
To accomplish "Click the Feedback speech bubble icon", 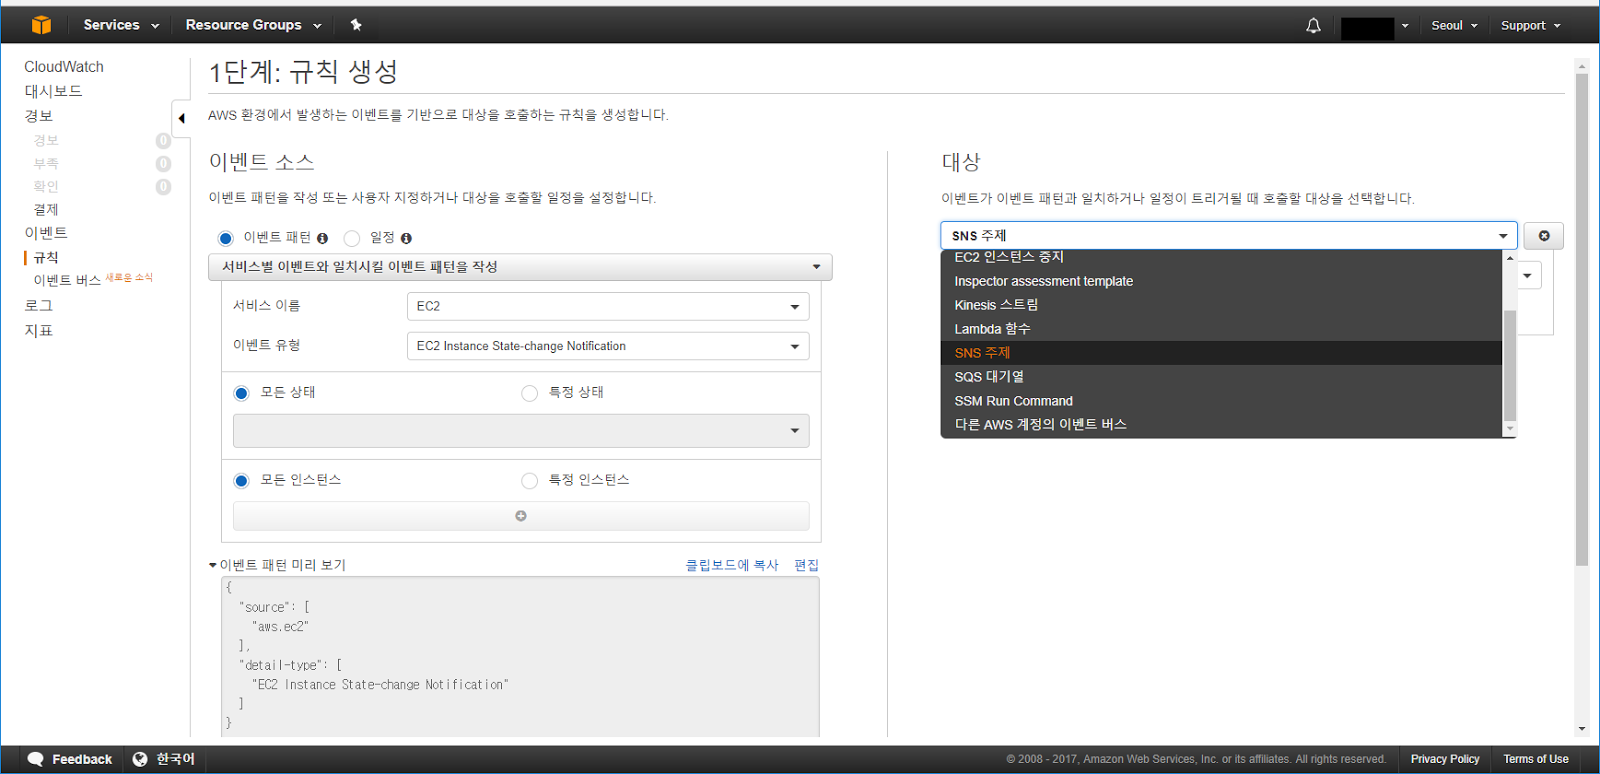I will click(x=36, y=759).
